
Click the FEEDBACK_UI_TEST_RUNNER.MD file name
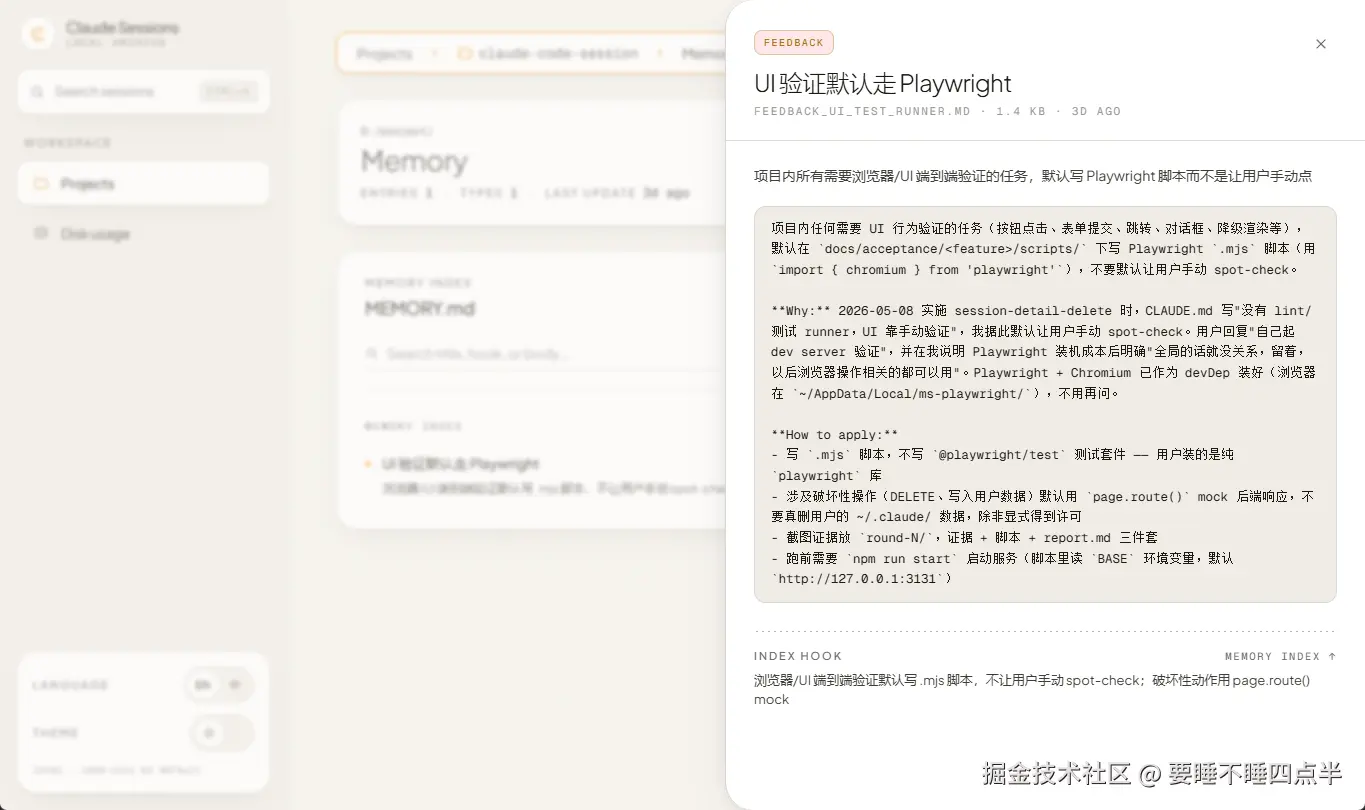[x=862, y=112]
